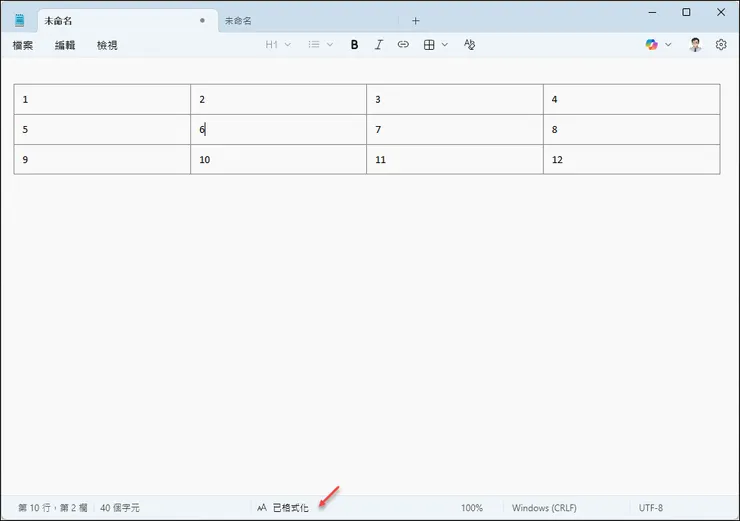Click table cell containing 7
The image size is (740, 521).
[455, 129]
